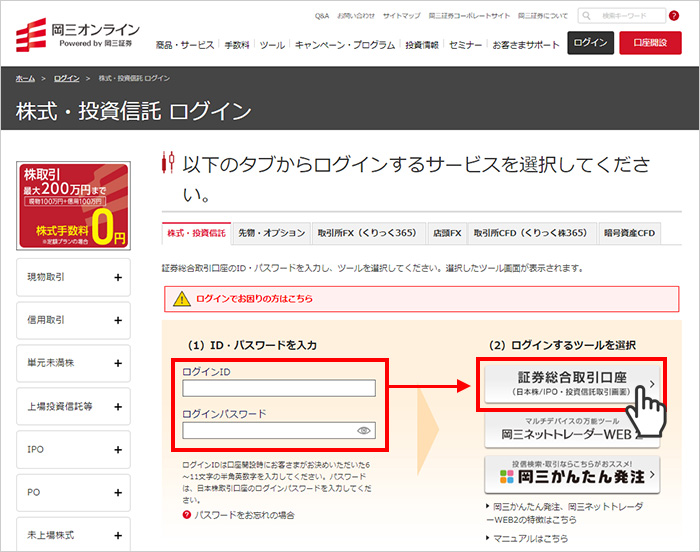Open ツール menu
Image resolution: width=700 pixels, height=552 pixels.
(272, 45)
